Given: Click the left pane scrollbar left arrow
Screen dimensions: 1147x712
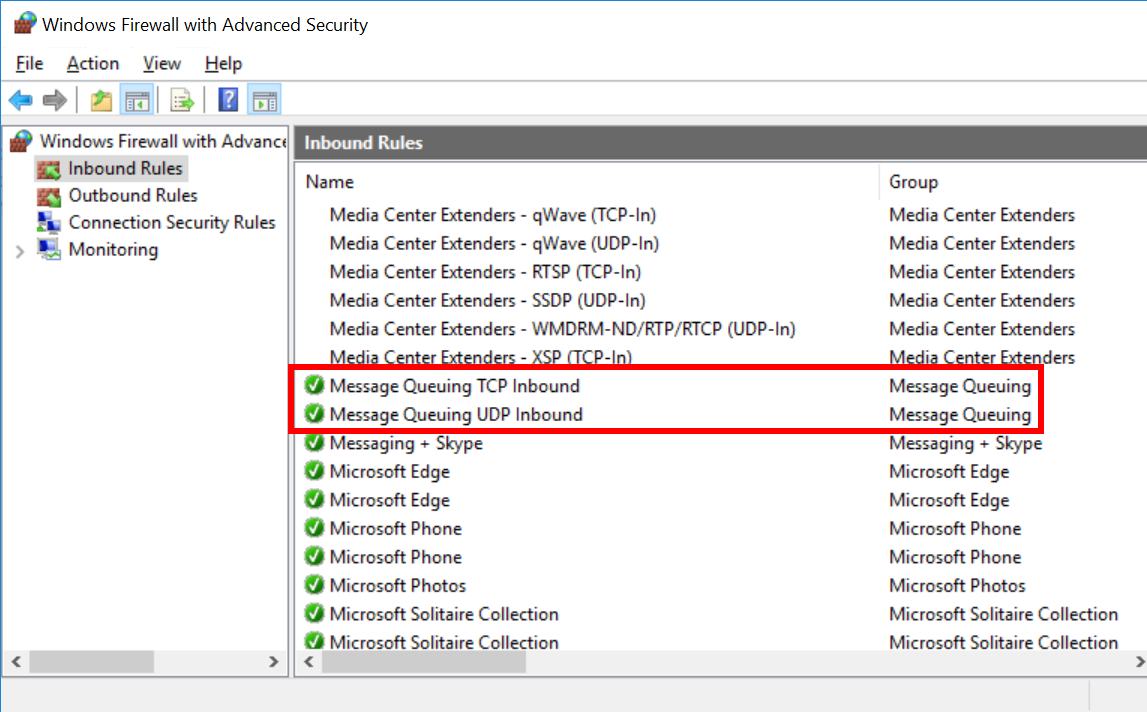Looking at the screenshot, I should tap(16, 662).
